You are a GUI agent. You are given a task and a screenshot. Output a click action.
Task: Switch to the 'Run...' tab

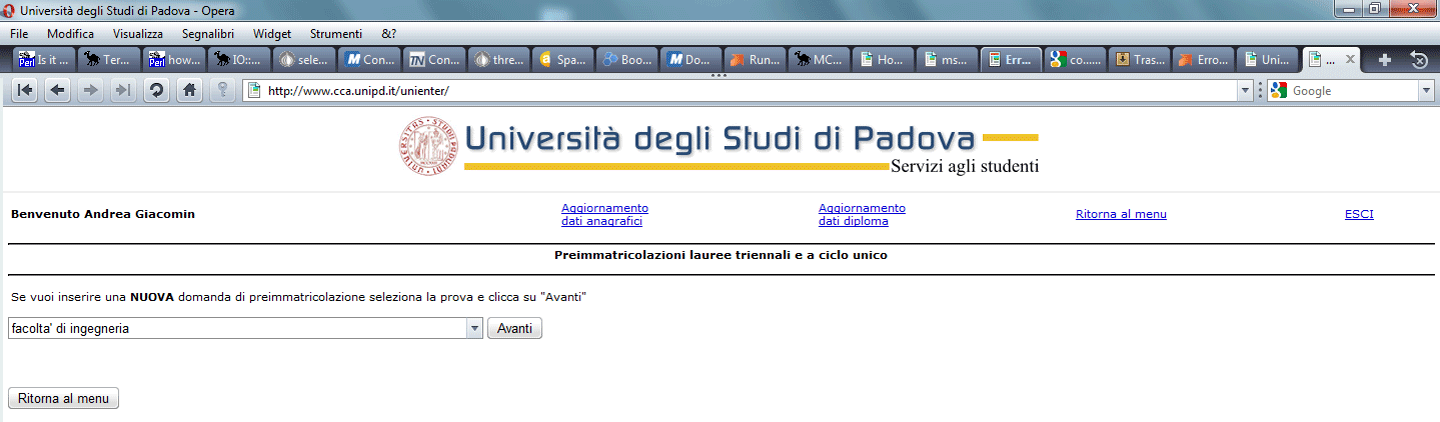[755, 60]
